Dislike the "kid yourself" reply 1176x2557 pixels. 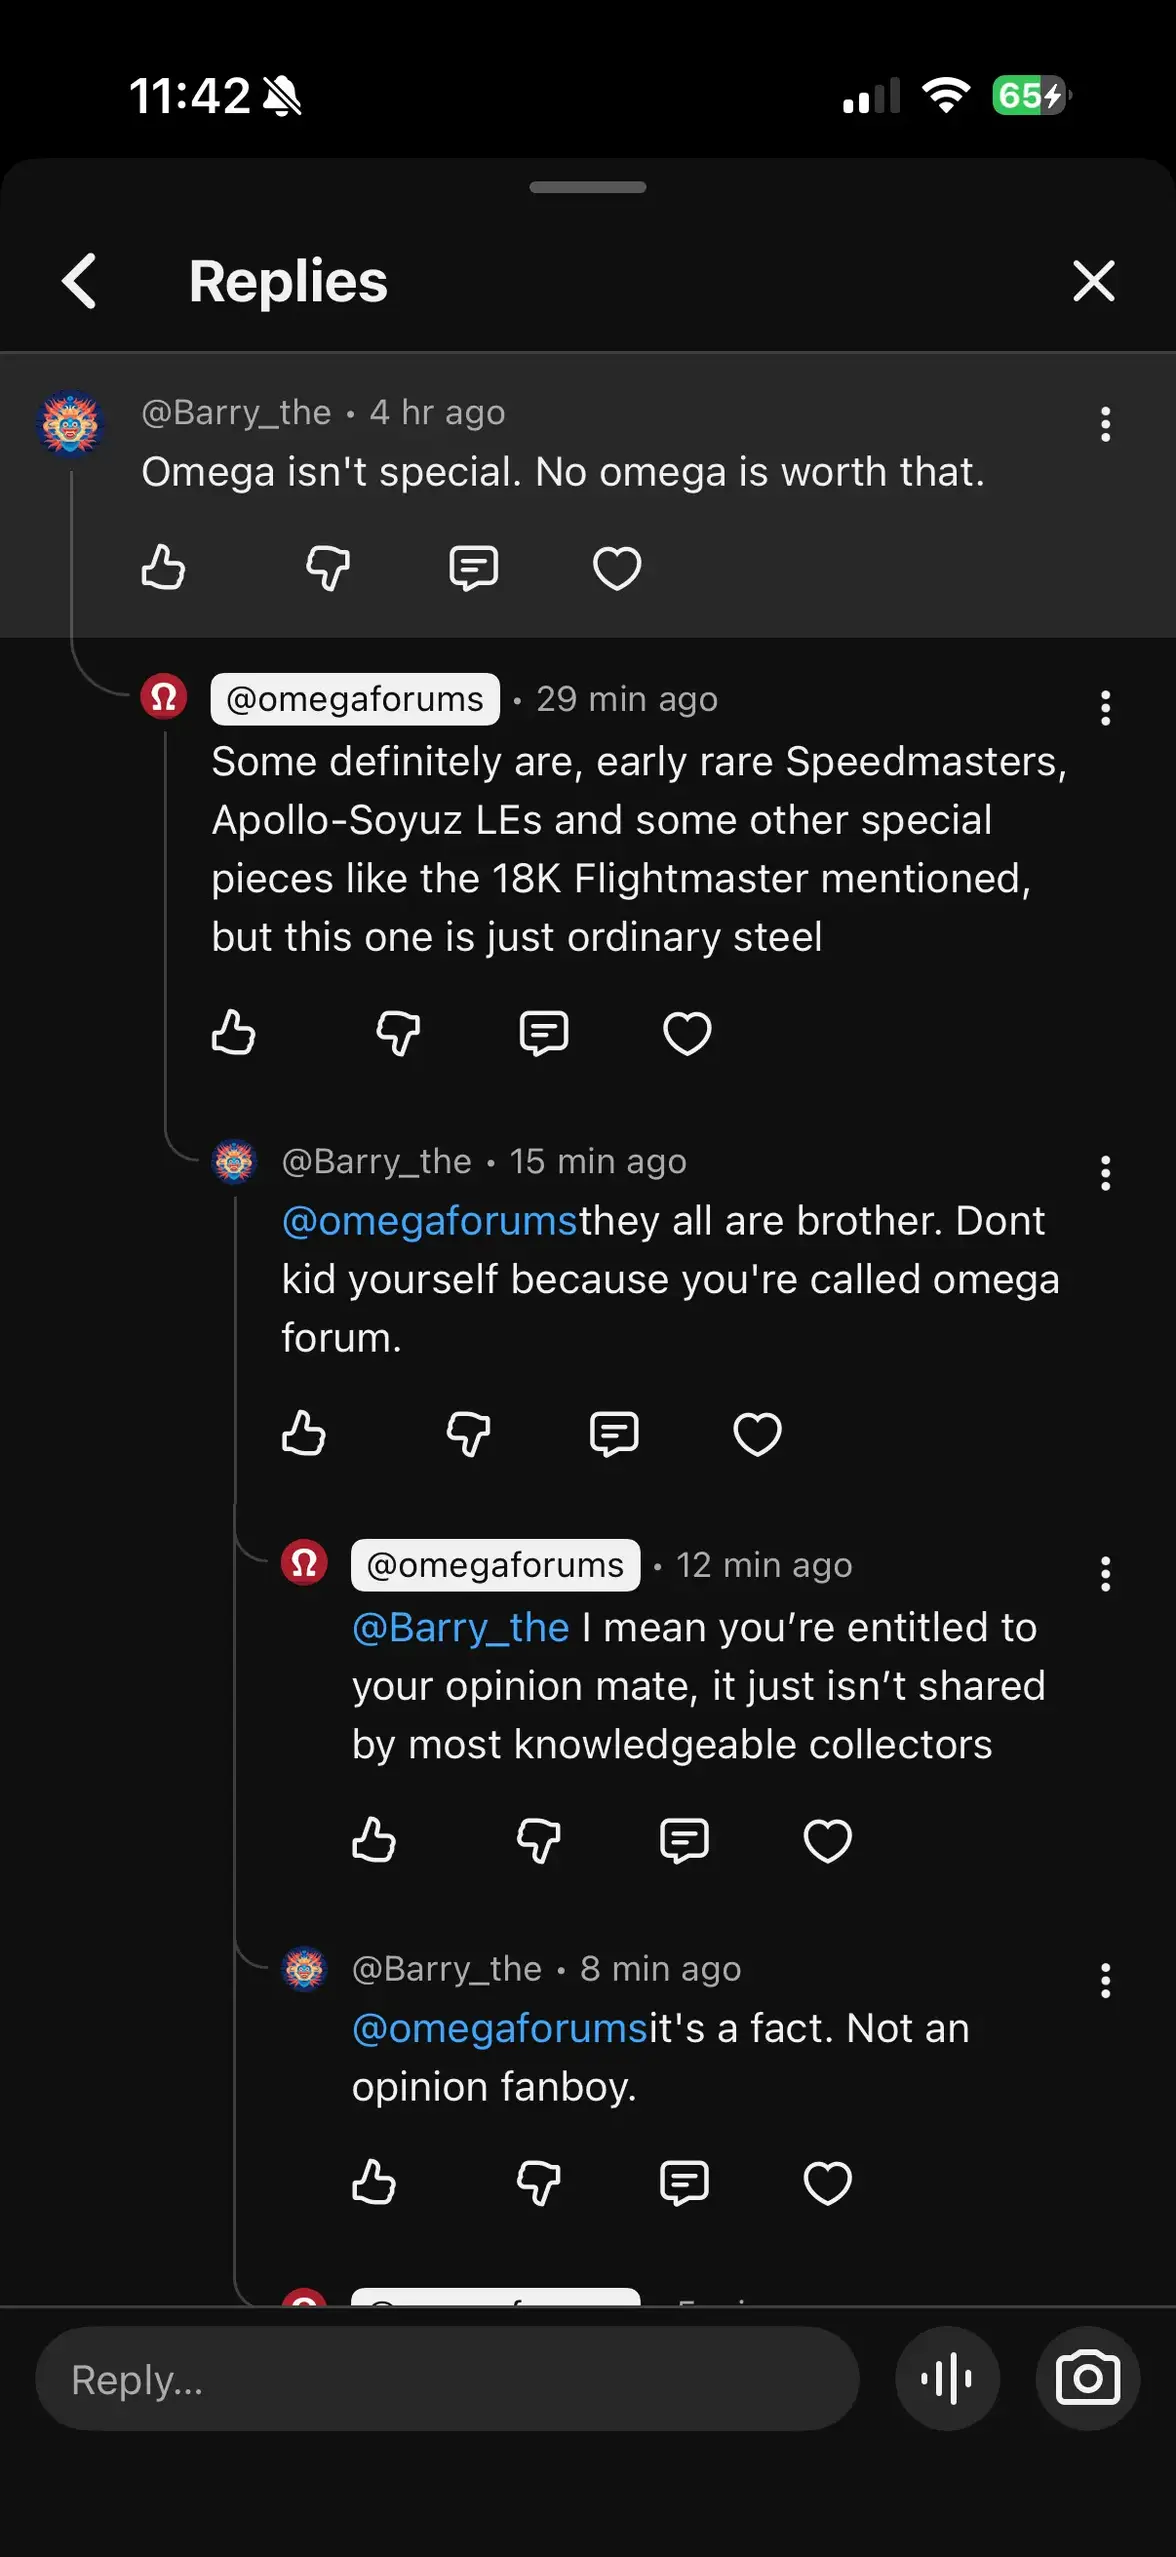467,1434
